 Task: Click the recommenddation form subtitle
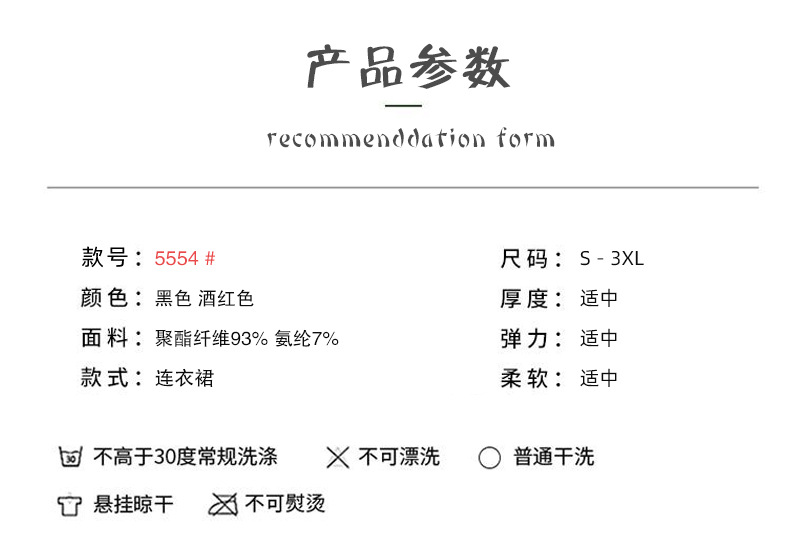[x=410, y=138]
